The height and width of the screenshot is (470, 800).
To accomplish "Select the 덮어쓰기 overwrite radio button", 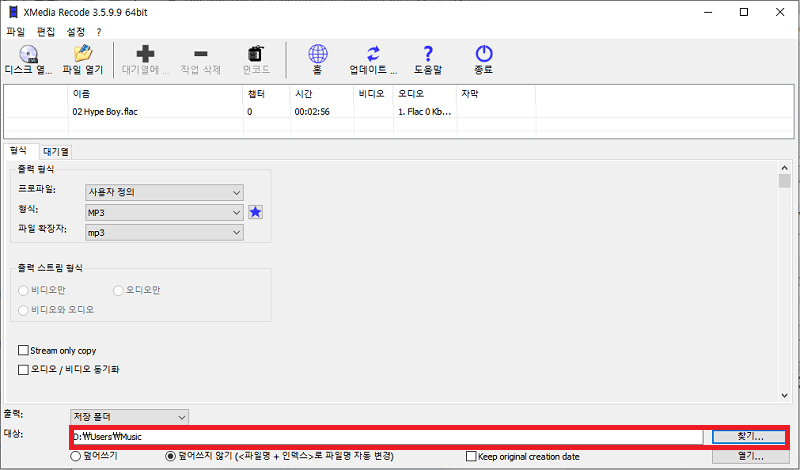I will pyautogui.click(x=76, y=456).
